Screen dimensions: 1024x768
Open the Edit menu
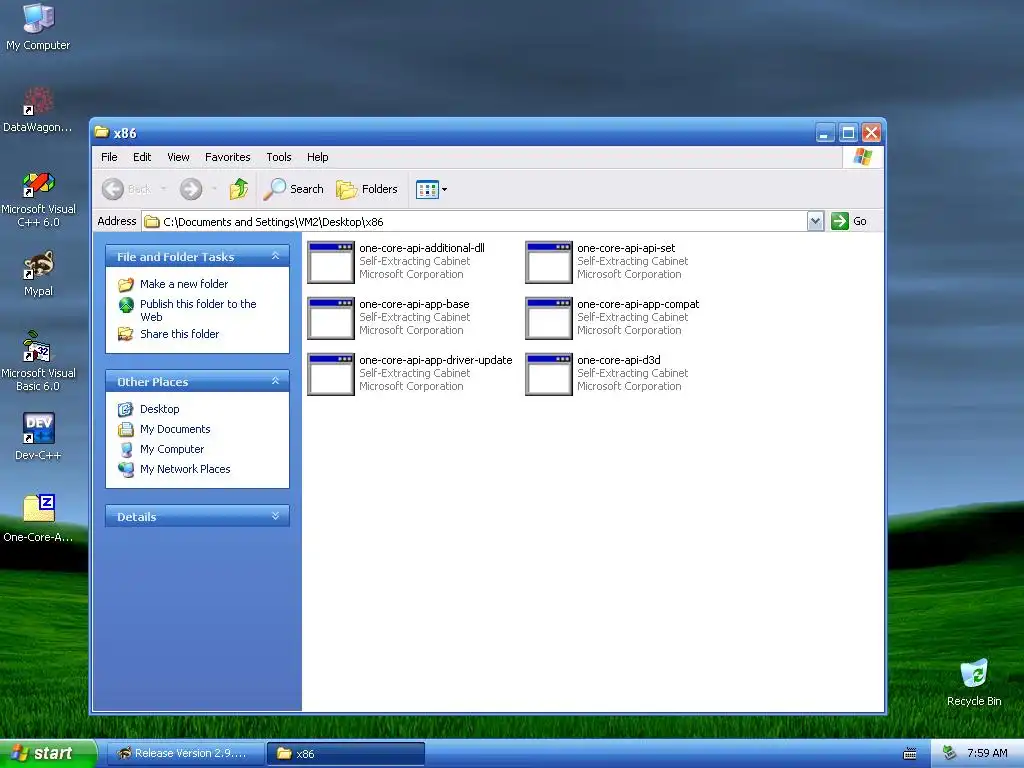(142, 157)
